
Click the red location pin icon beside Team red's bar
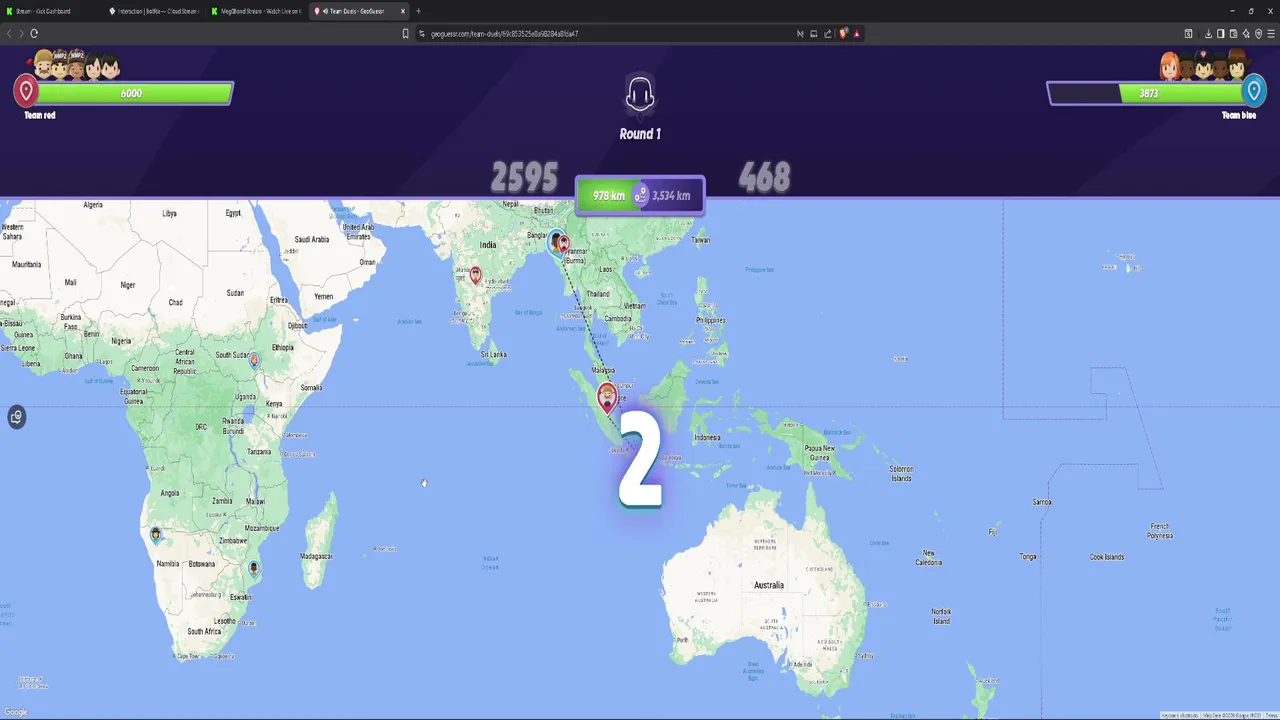(x=25, y=91)
